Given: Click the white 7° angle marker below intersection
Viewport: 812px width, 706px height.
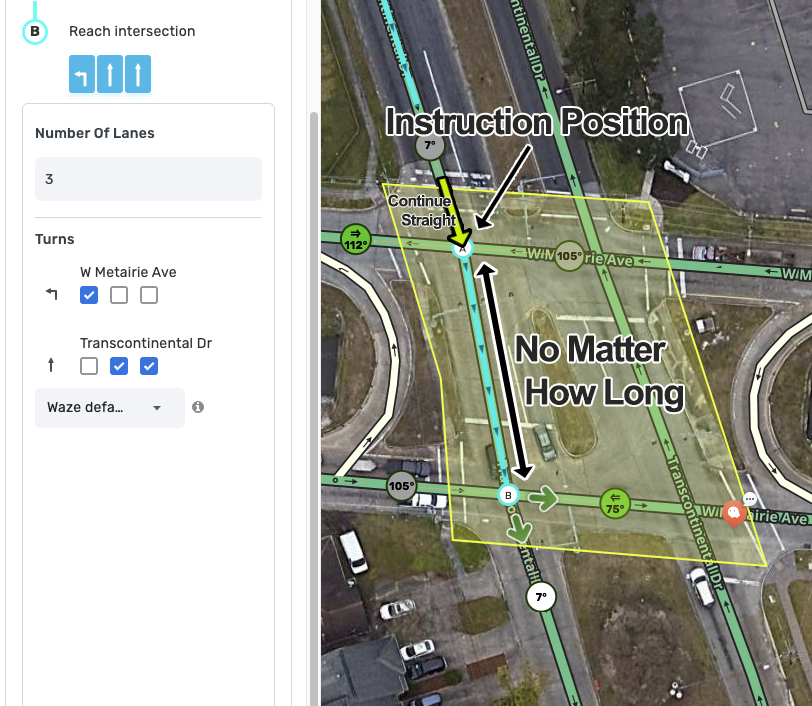Looking at the screenshot, I should (541, 597).
